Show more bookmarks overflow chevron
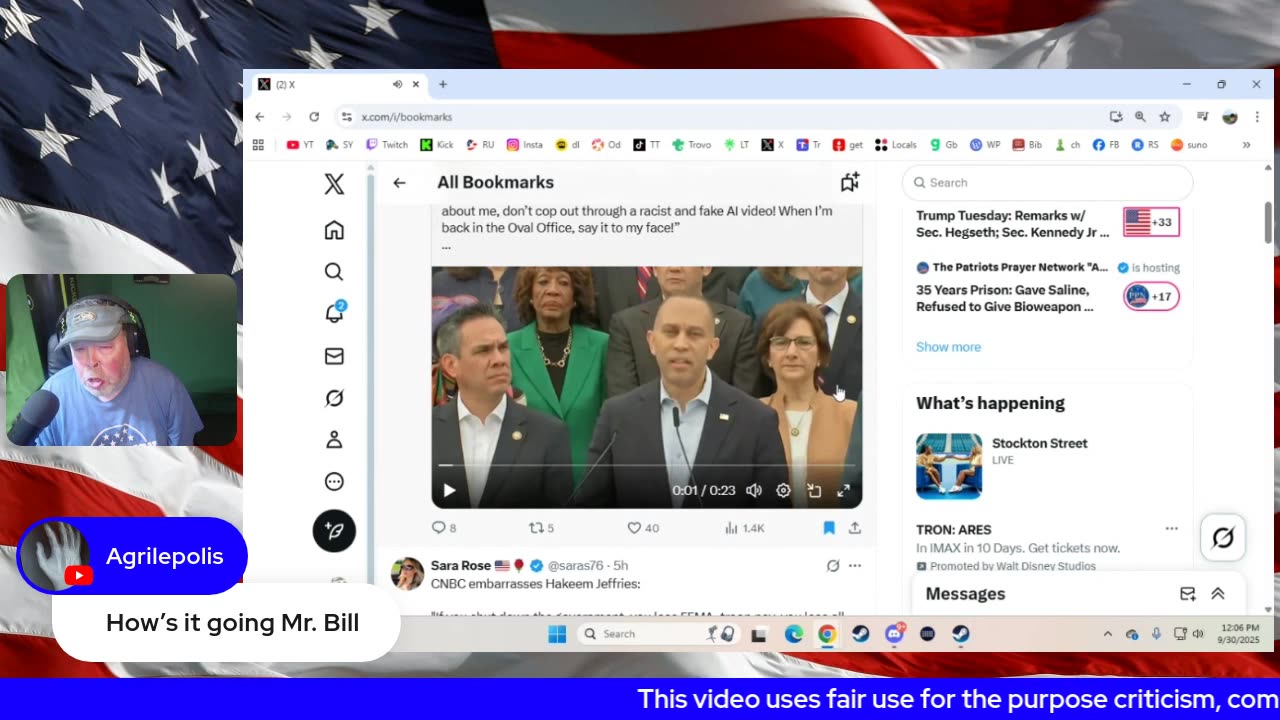The height and width of the screenshot is (720, 1280). [x=1247, y=145]
